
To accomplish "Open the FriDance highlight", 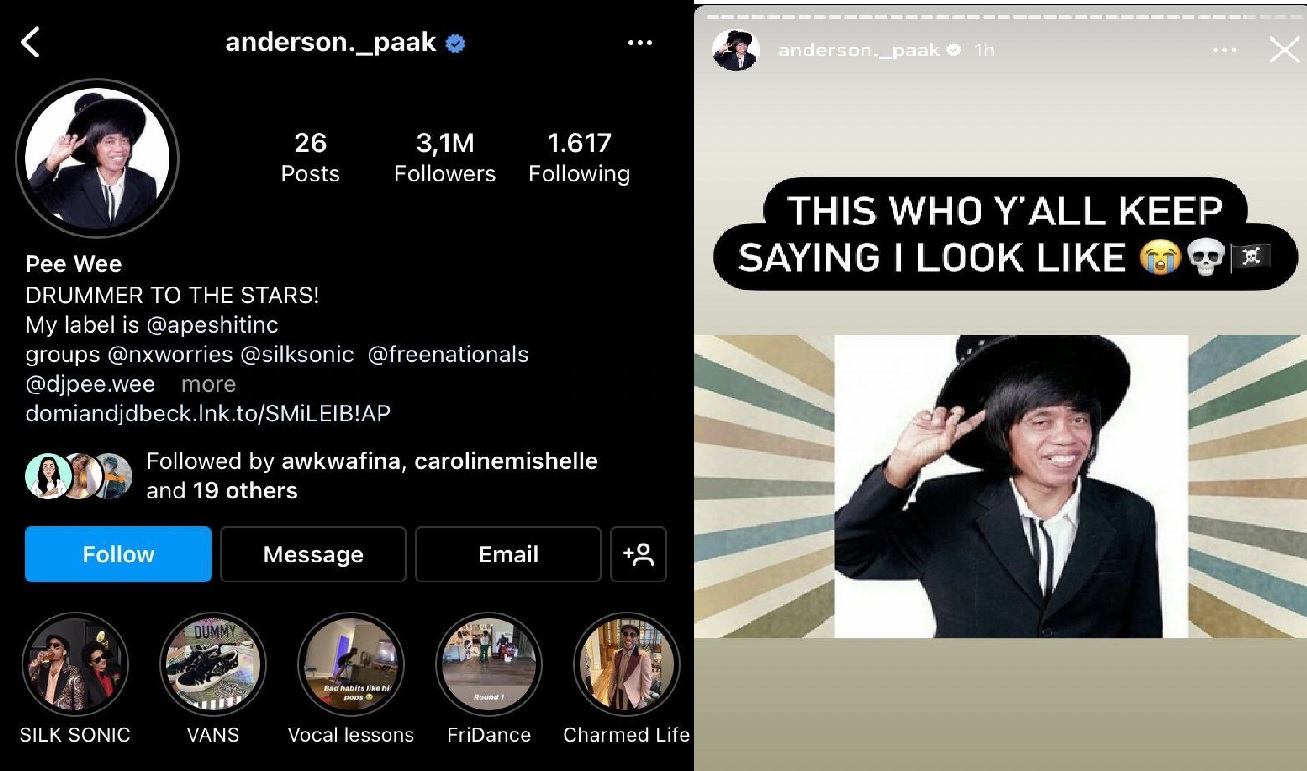I will (489, 665).
